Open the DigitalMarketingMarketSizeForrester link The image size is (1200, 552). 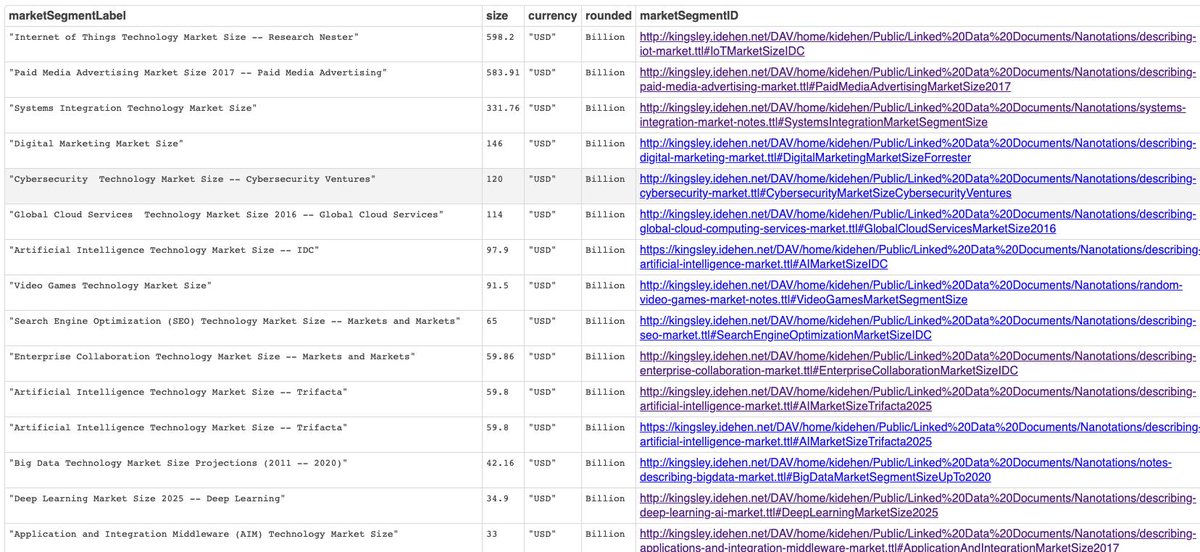tap(917, 150)
